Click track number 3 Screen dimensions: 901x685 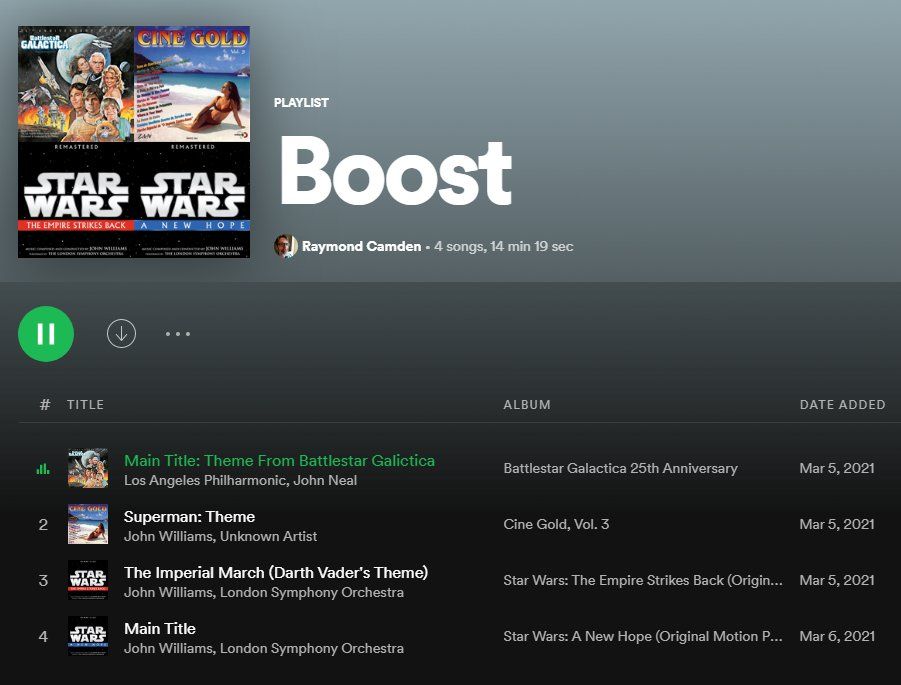point(43,580)
